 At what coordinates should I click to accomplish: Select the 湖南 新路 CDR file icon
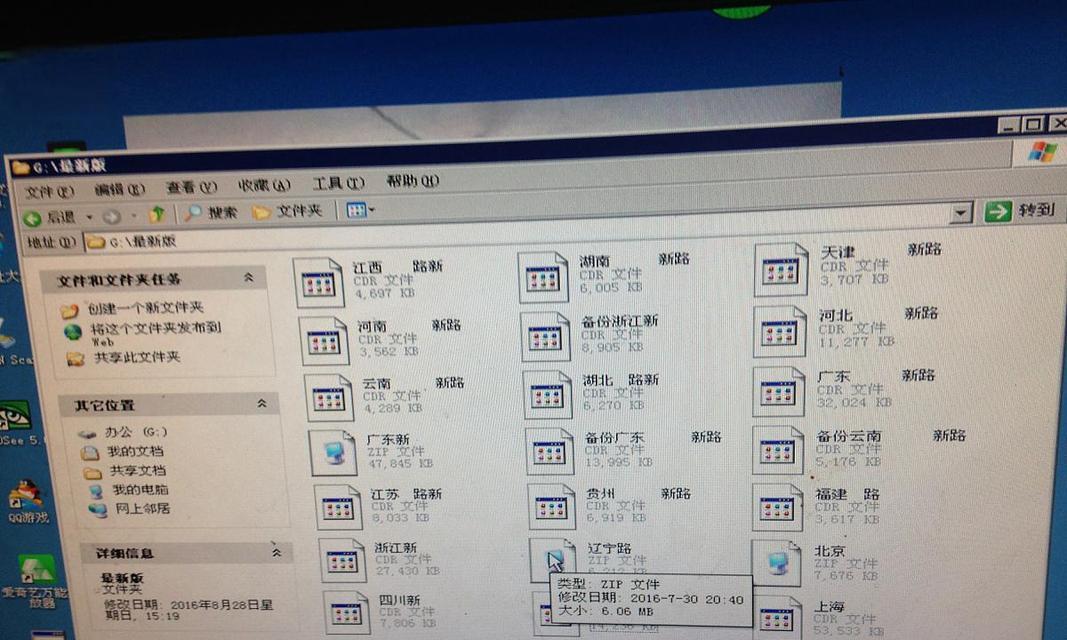click(542, 277)
